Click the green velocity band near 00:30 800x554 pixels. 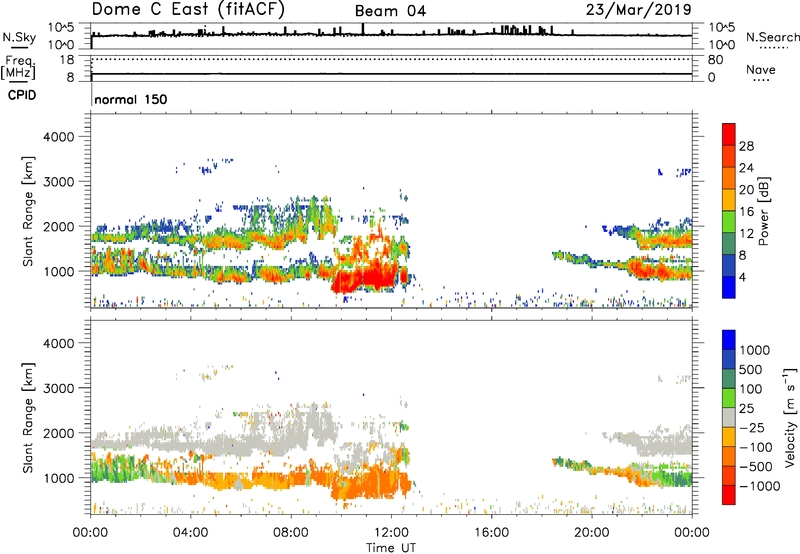(110, 469)
